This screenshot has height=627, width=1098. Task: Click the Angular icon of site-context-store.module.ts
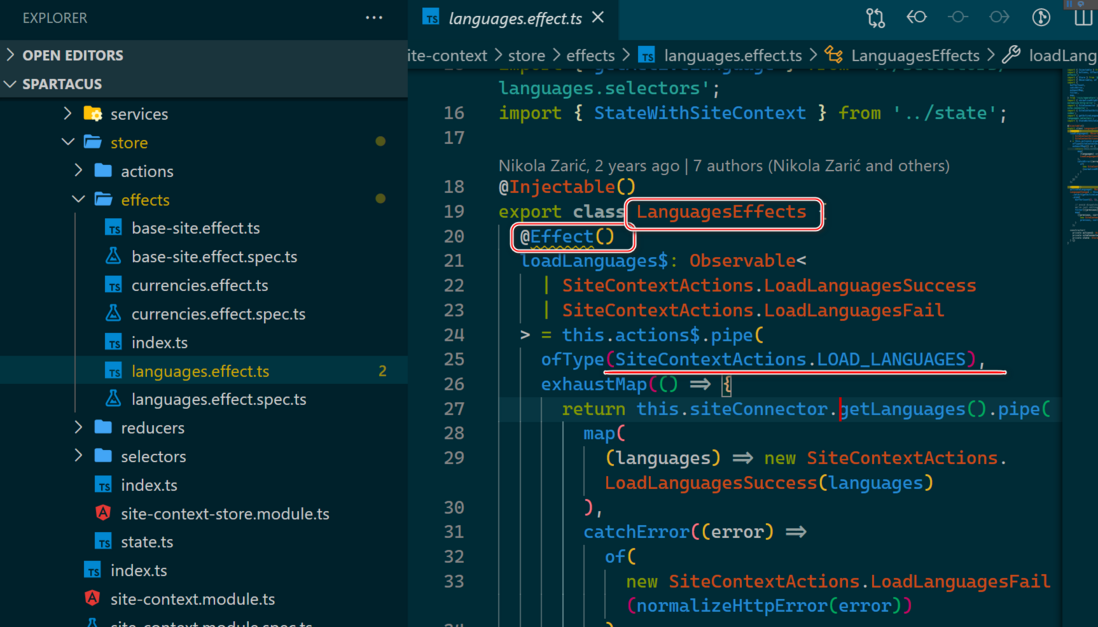103,513
